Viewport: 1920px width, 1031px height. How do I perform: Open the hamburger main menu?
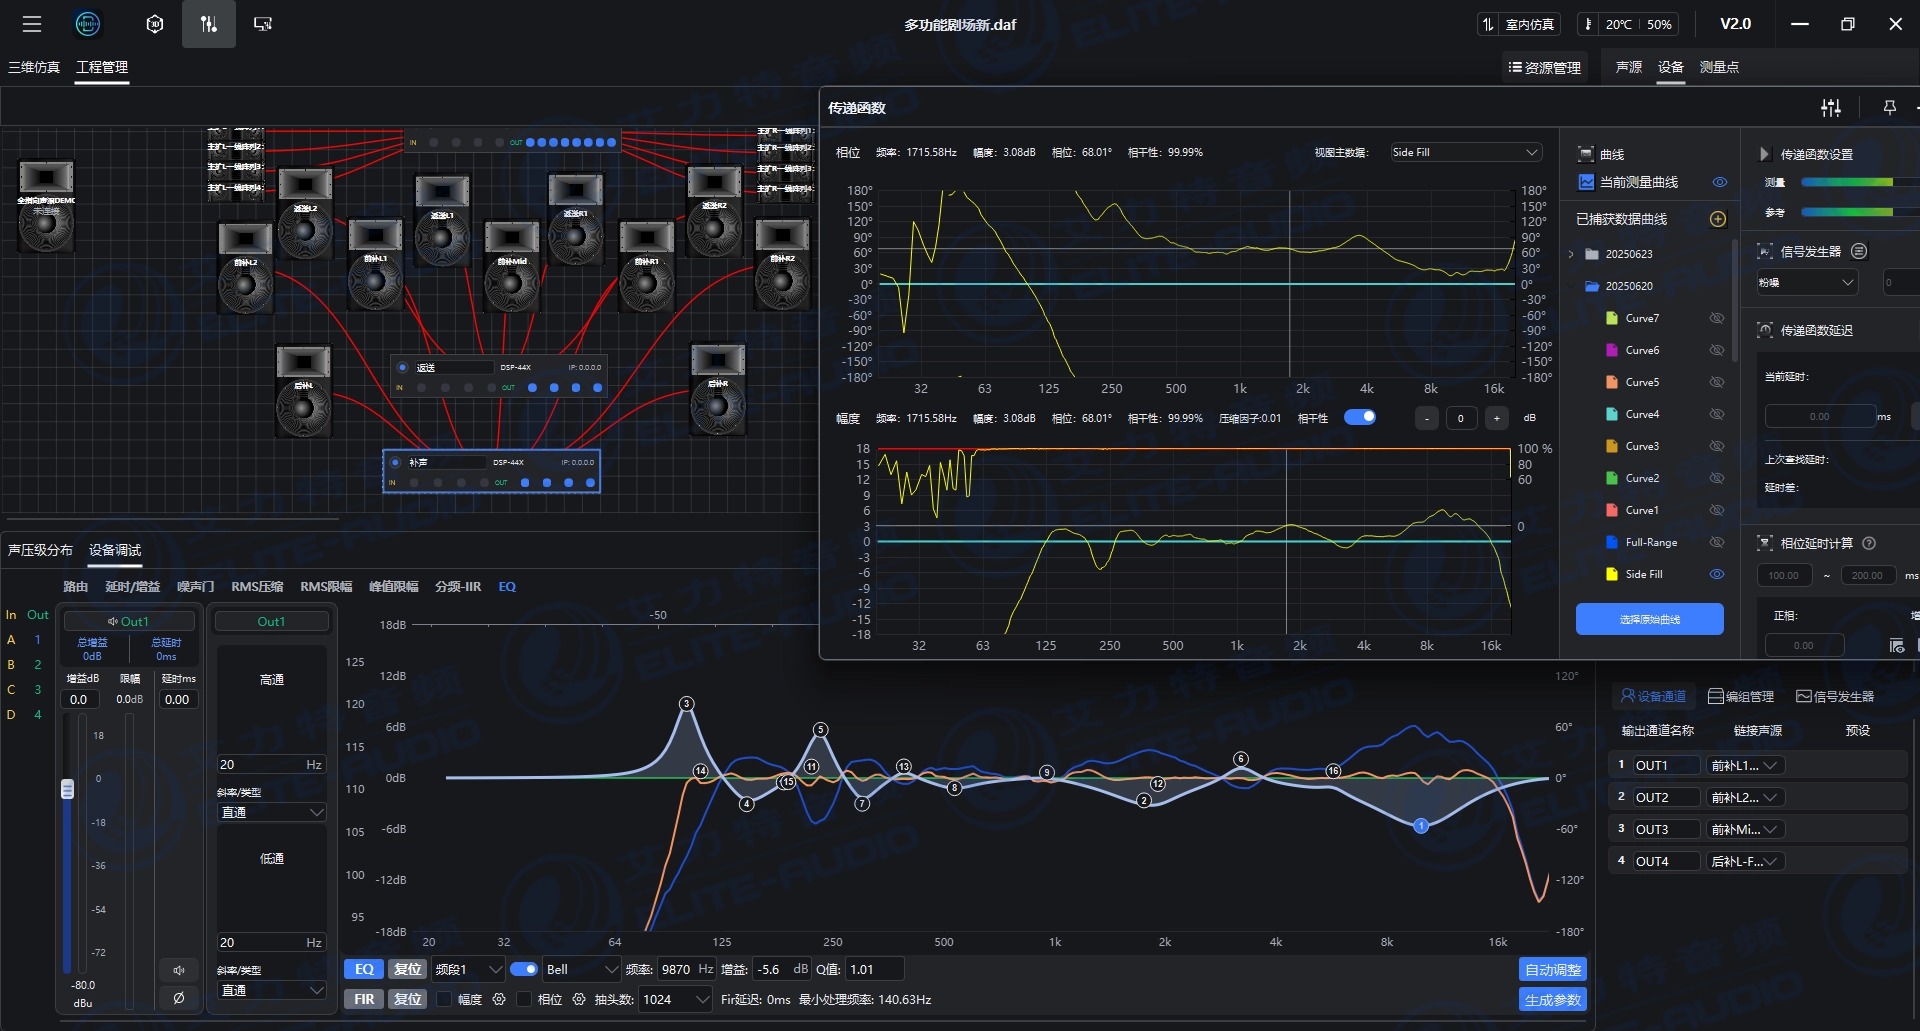[32, 24]
